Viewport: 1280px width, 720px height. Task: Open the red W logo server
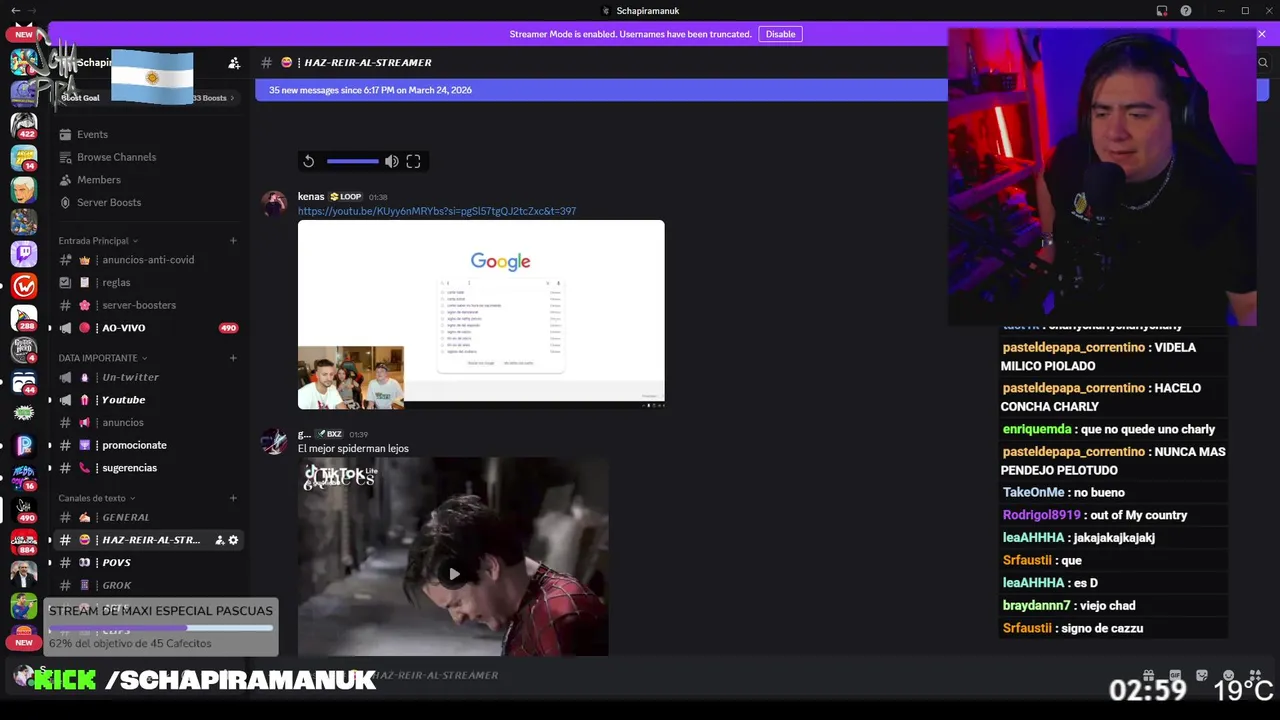click(24, 286)
